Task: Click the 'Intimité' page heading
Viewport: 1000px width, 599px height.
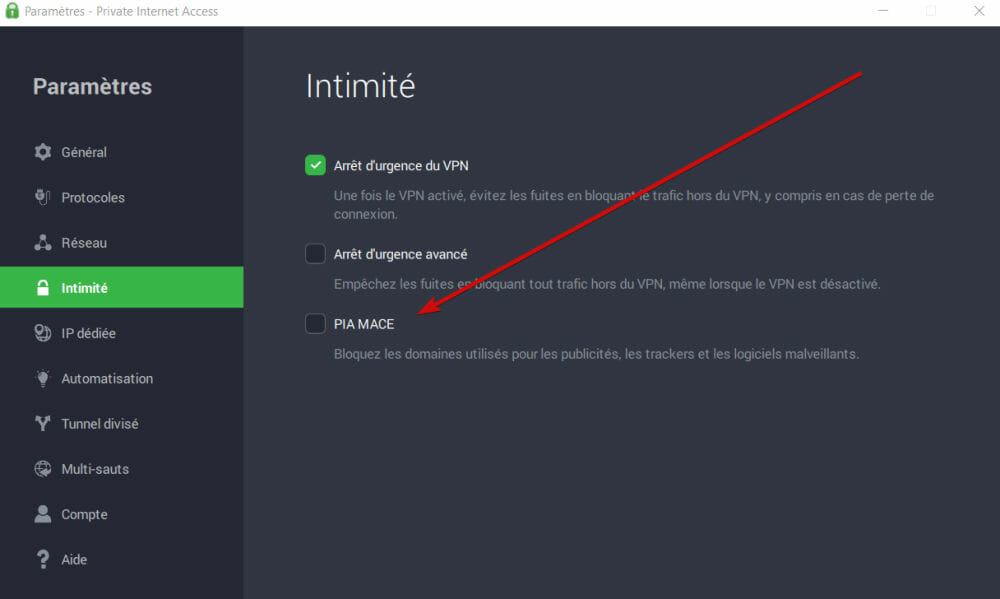Action: pos(360,85)
